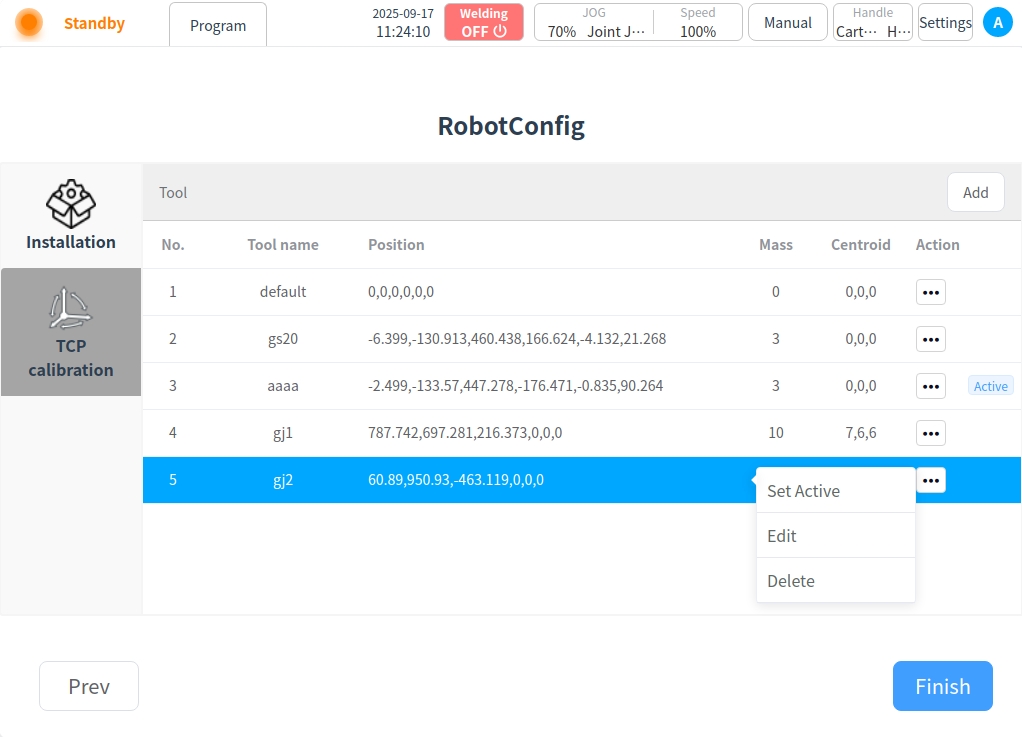The height and width of the screenshot is (737, 1022).
Task: Open the three-dot actions for the gs20 tool
Action: point(930,339)
